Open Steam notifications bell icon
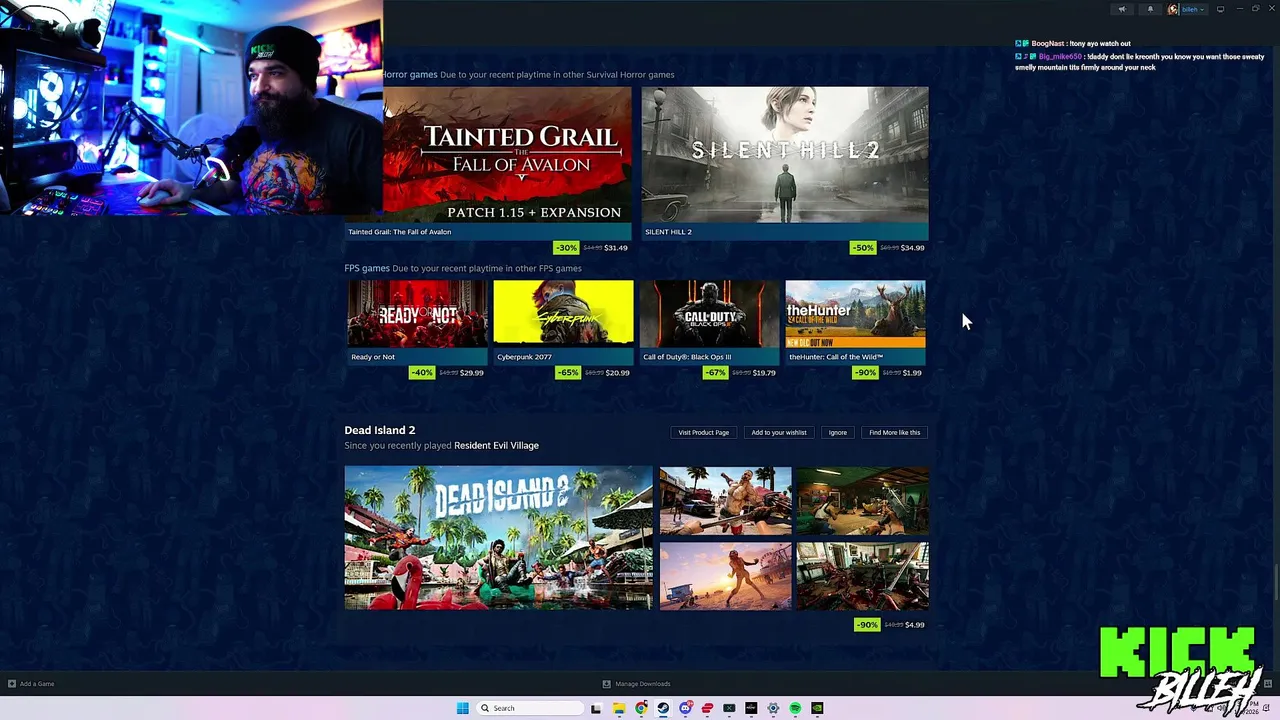The height and width of the screenshot is (720, 1280). (x=1150, y=9)
